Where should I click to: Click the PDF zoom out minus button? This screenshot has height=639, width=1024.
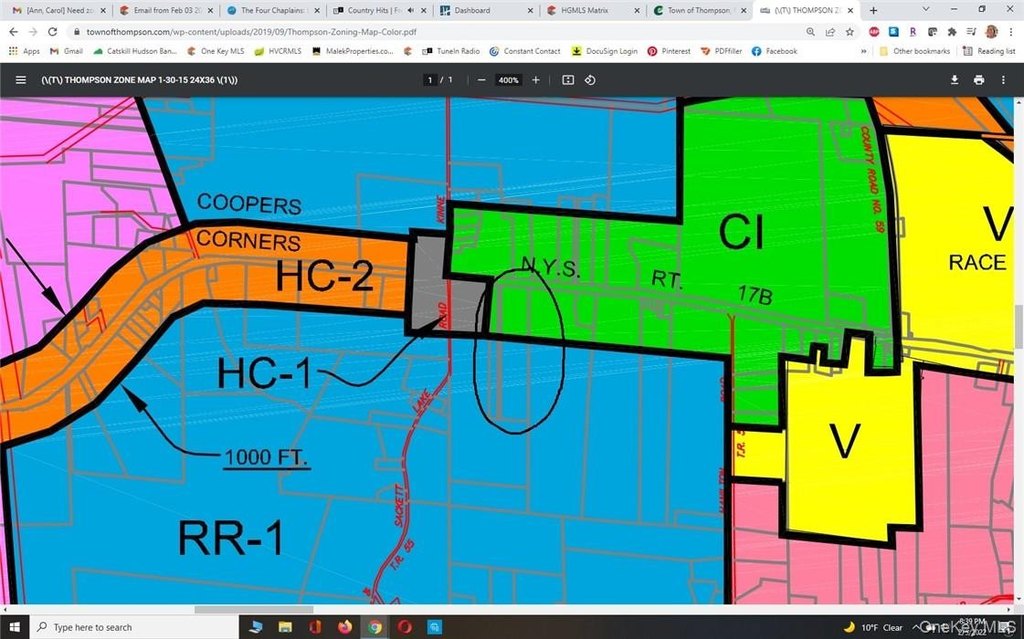pos(481,80)
